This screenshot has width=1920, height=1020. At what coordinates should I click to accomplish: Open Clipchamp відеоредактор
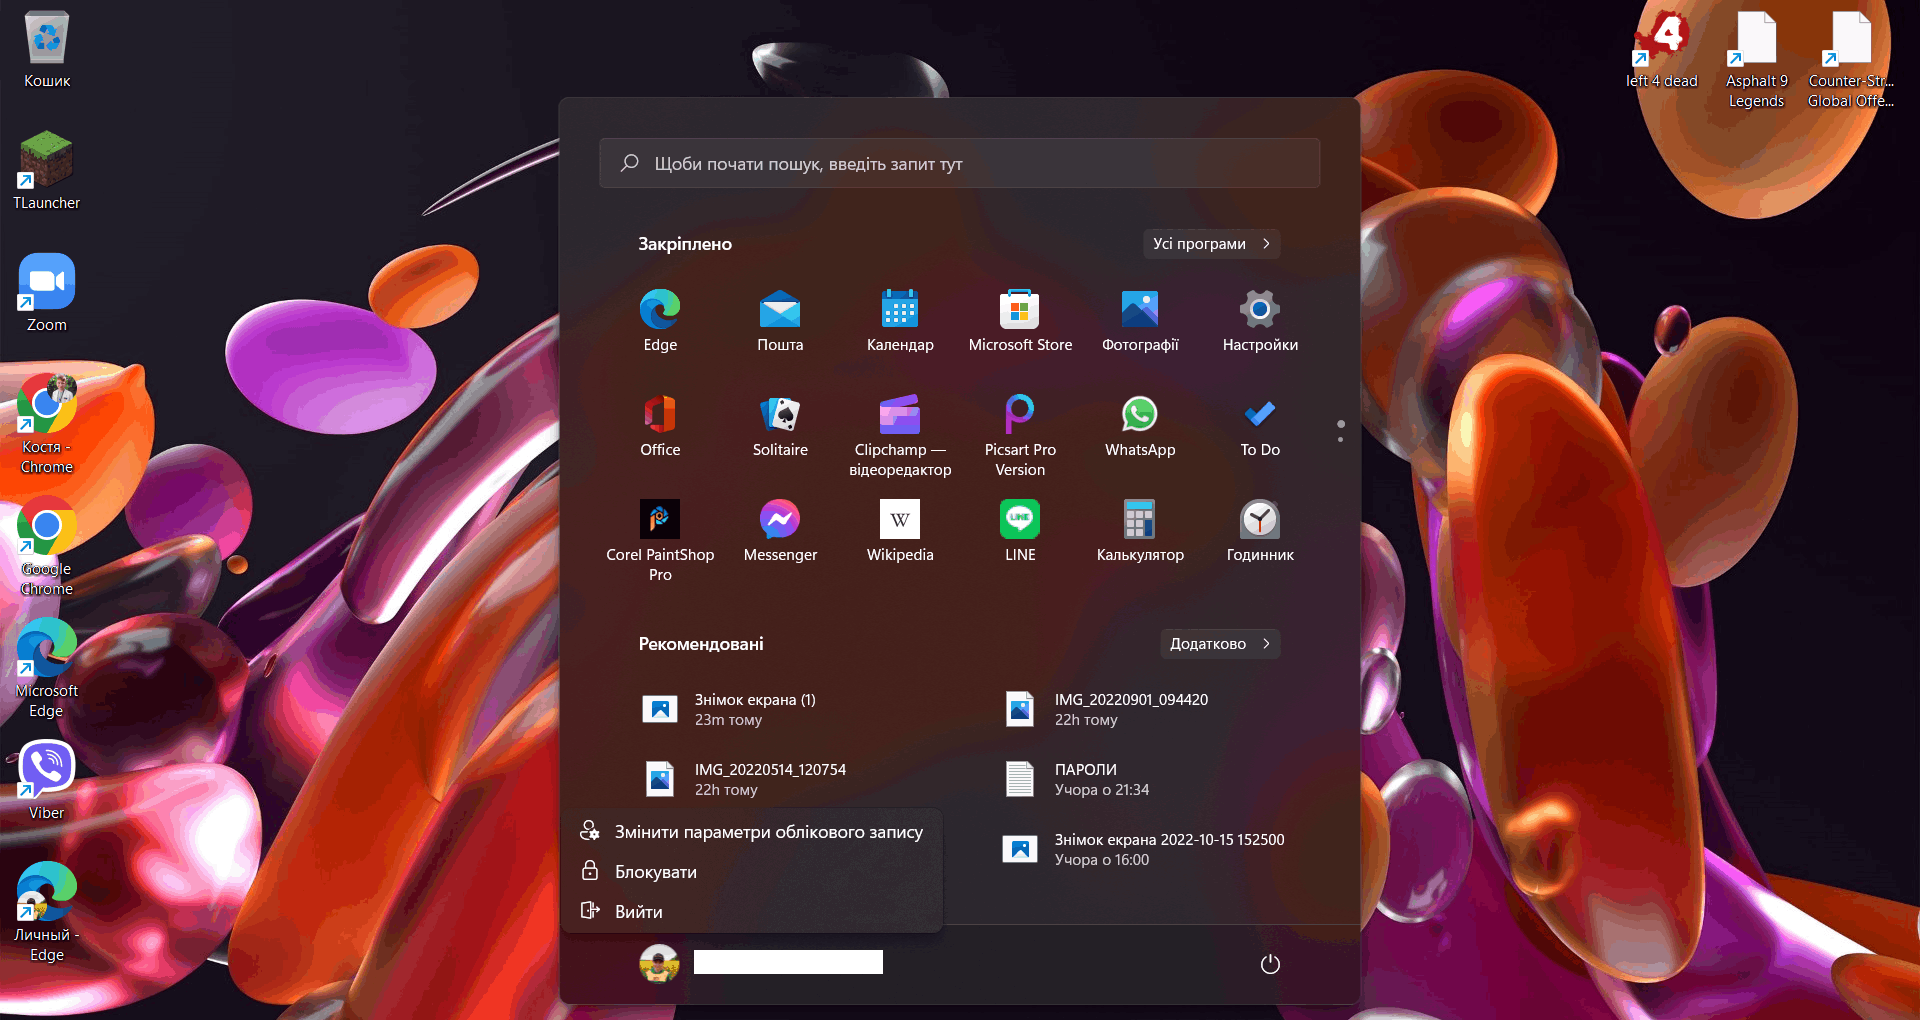point(900,436)
